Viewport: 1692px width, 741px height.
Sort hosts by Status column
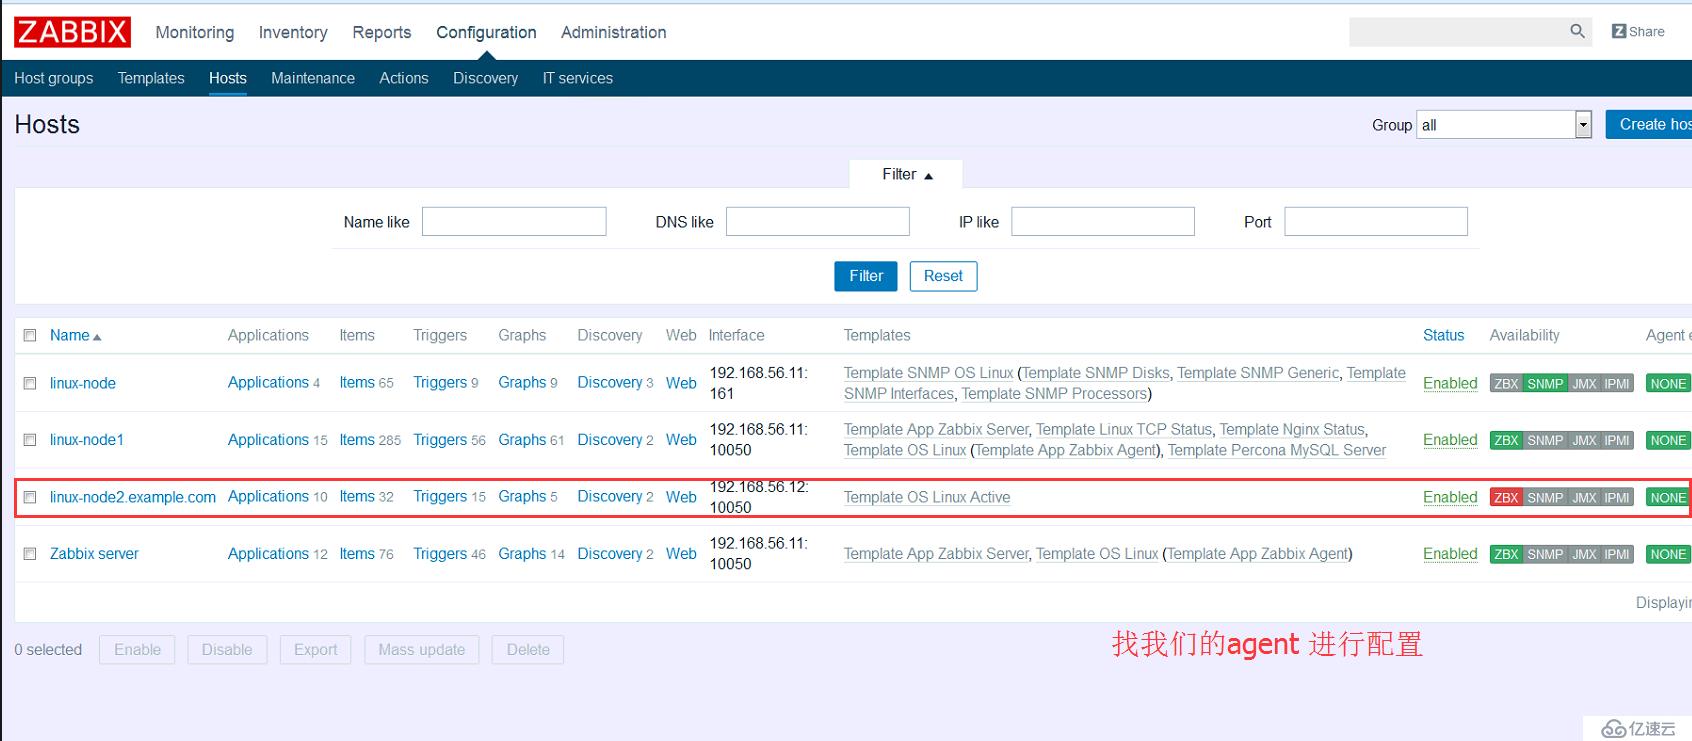(1443, 335)
